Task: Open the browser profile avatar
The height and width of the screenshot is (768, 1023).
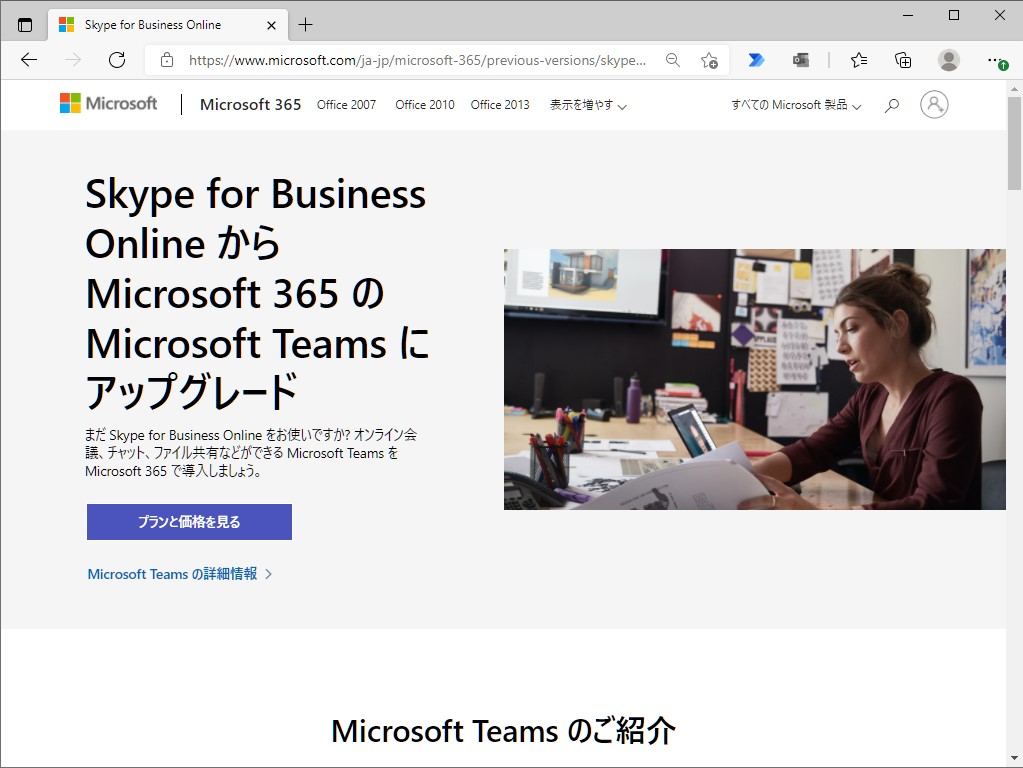Action: coord(948,60)
